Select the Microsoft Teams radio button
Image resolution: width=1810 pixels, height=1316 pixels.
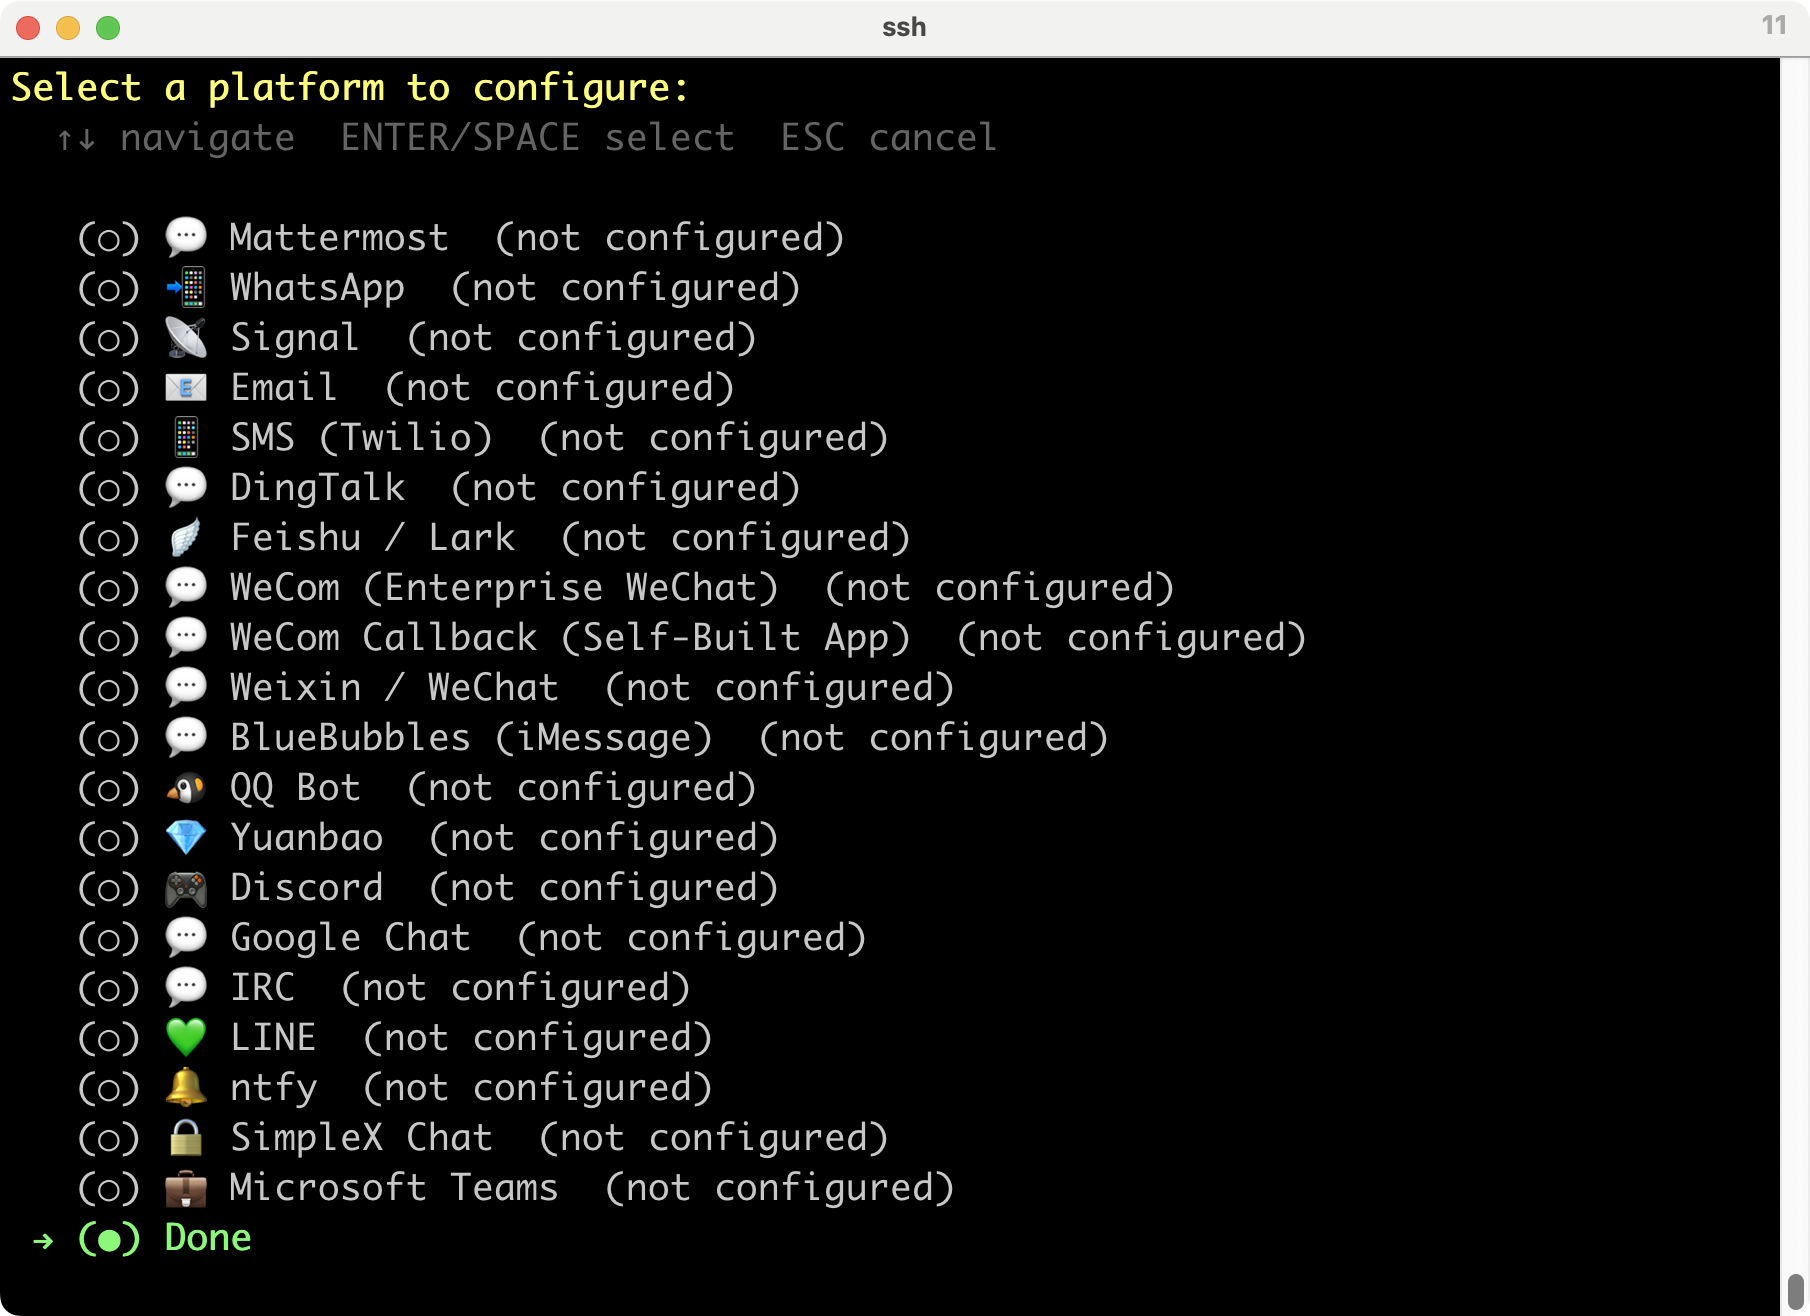point(109,1188)
